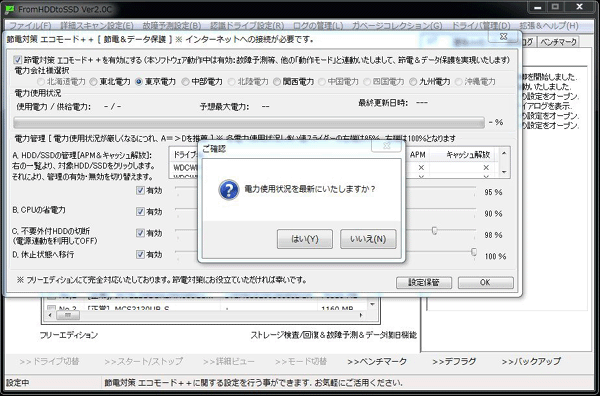The height and width of the screenshot is (396, 600).
Task: Close the eco mode settings dialog
Action: click(x=504, y=37)
